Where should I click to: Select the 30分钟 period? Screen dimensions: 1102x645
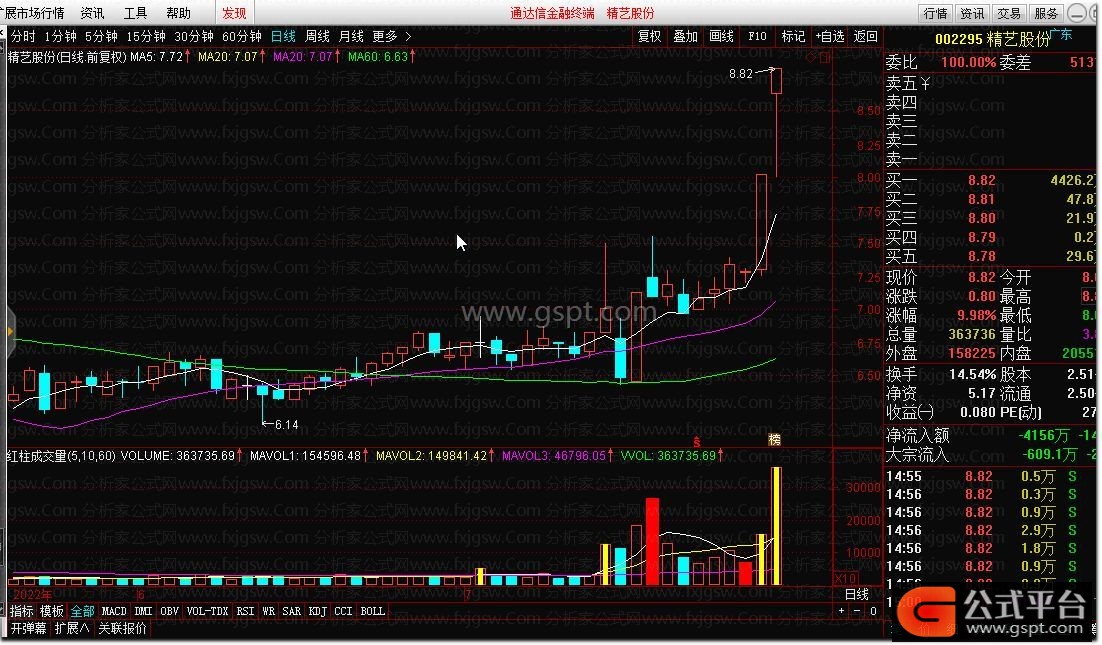[193, 36]
